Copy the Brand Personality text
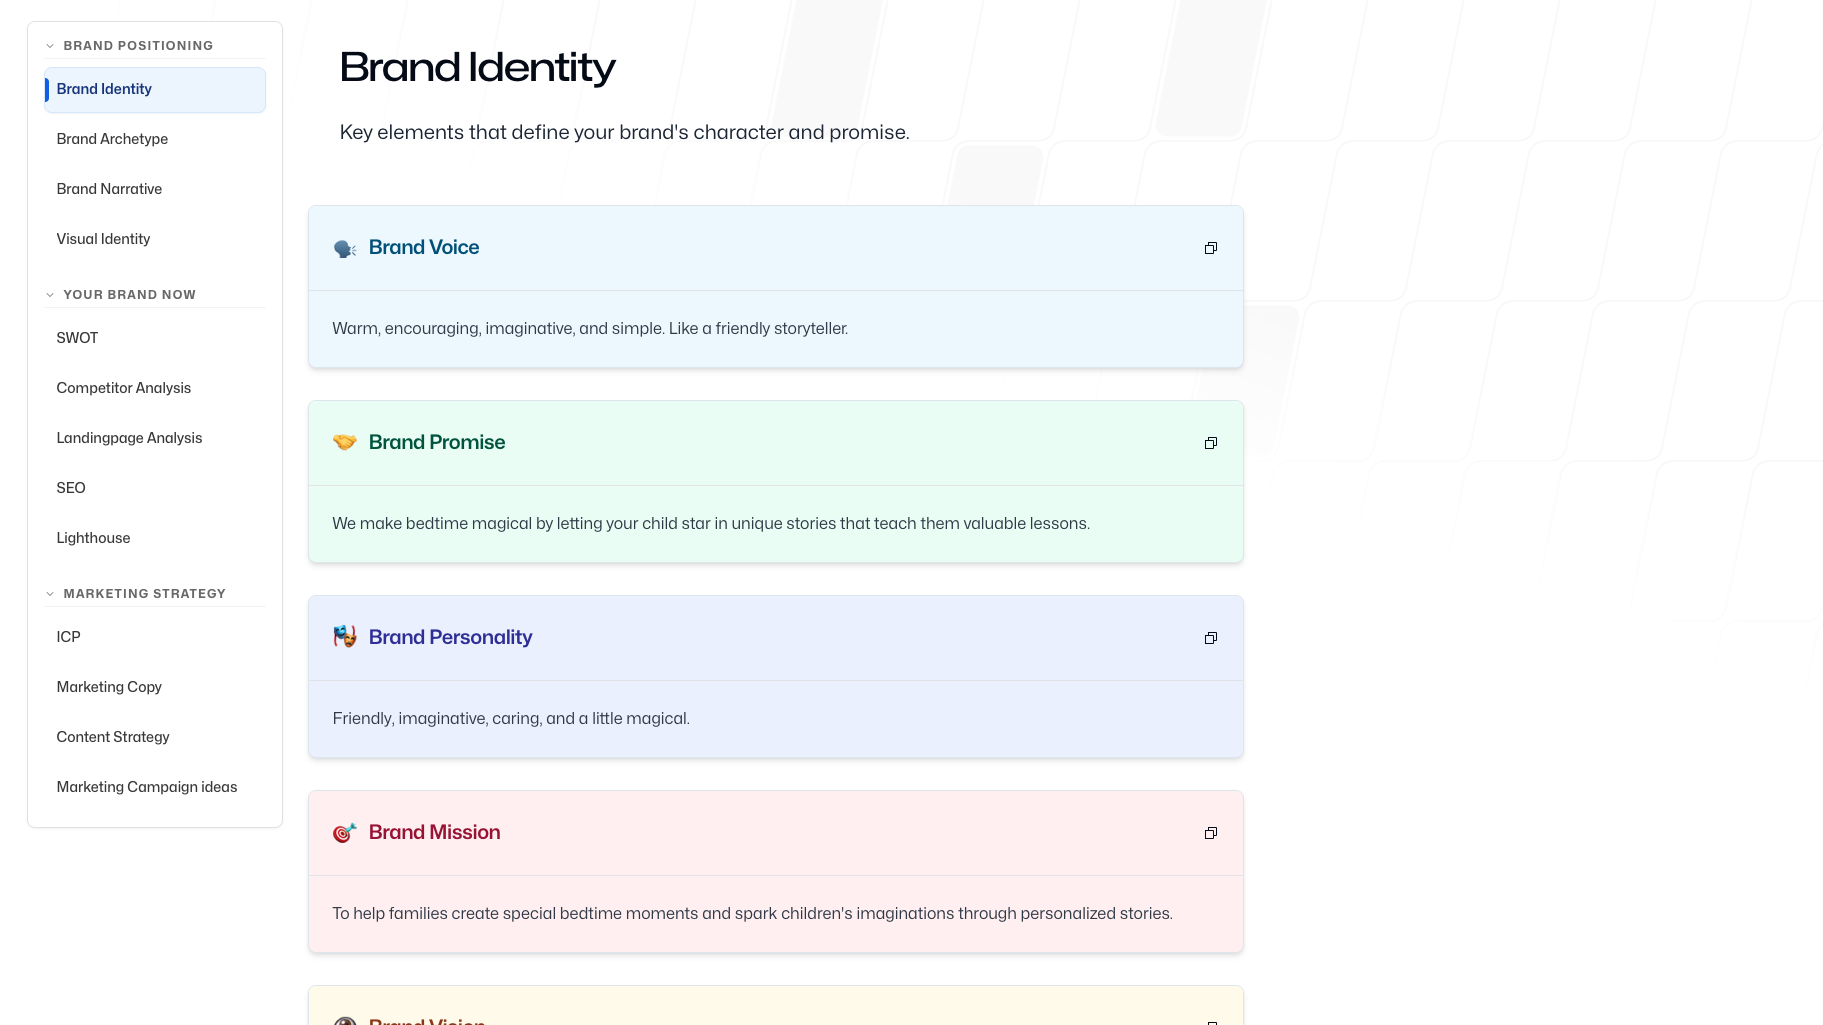This screenshot has height=1025, width=1823. click(x=1210, y=637)
